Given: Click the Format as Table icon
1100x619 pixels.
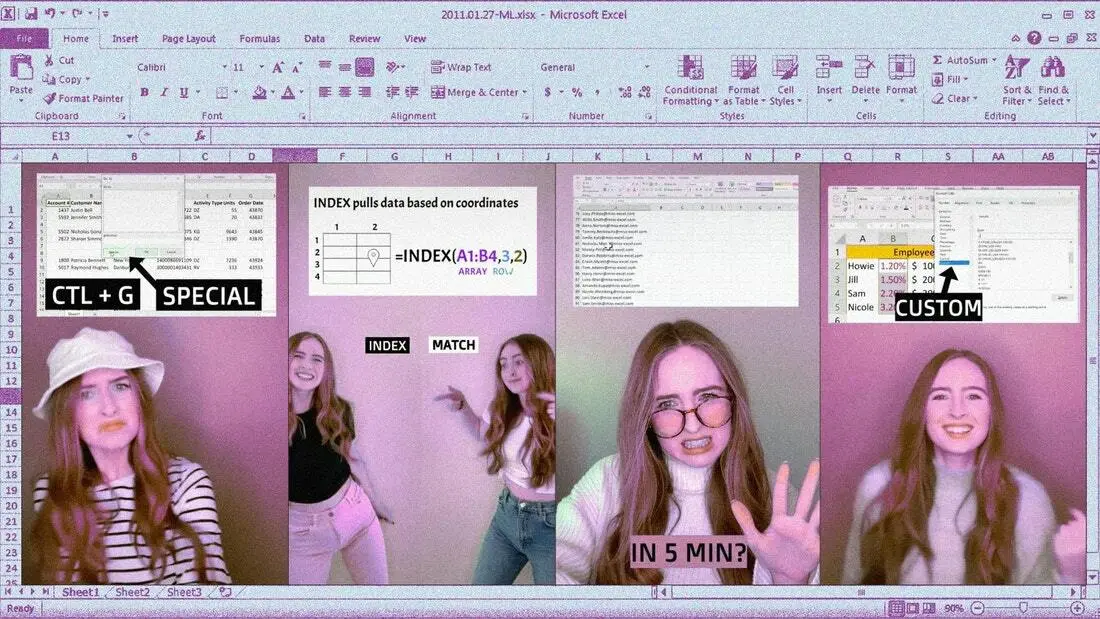Looking at the screenshot, I should pos(743,69).
